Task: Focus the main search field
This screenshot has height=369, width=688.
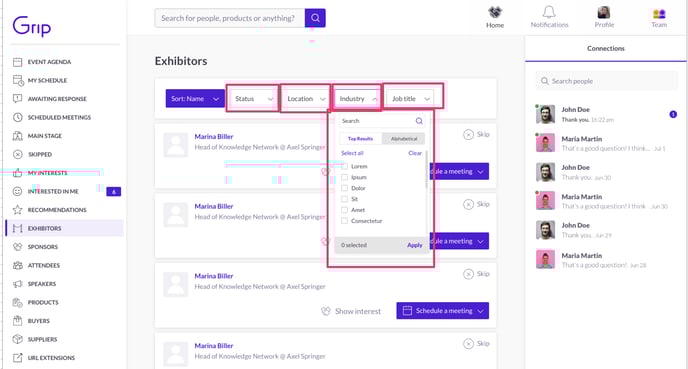Action: 230,18
